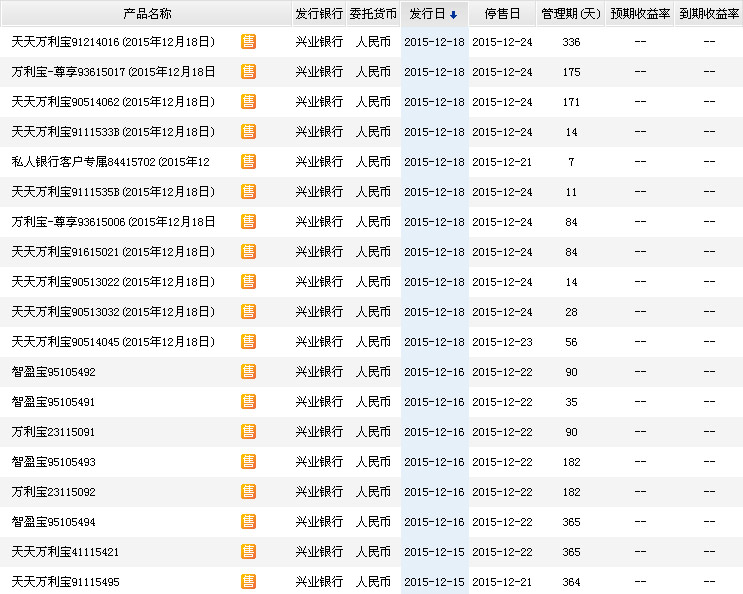This screenshot has height=594, width=743.
Task: Open product 天天万利宝9111535B
Action: [x=113, y=191]
